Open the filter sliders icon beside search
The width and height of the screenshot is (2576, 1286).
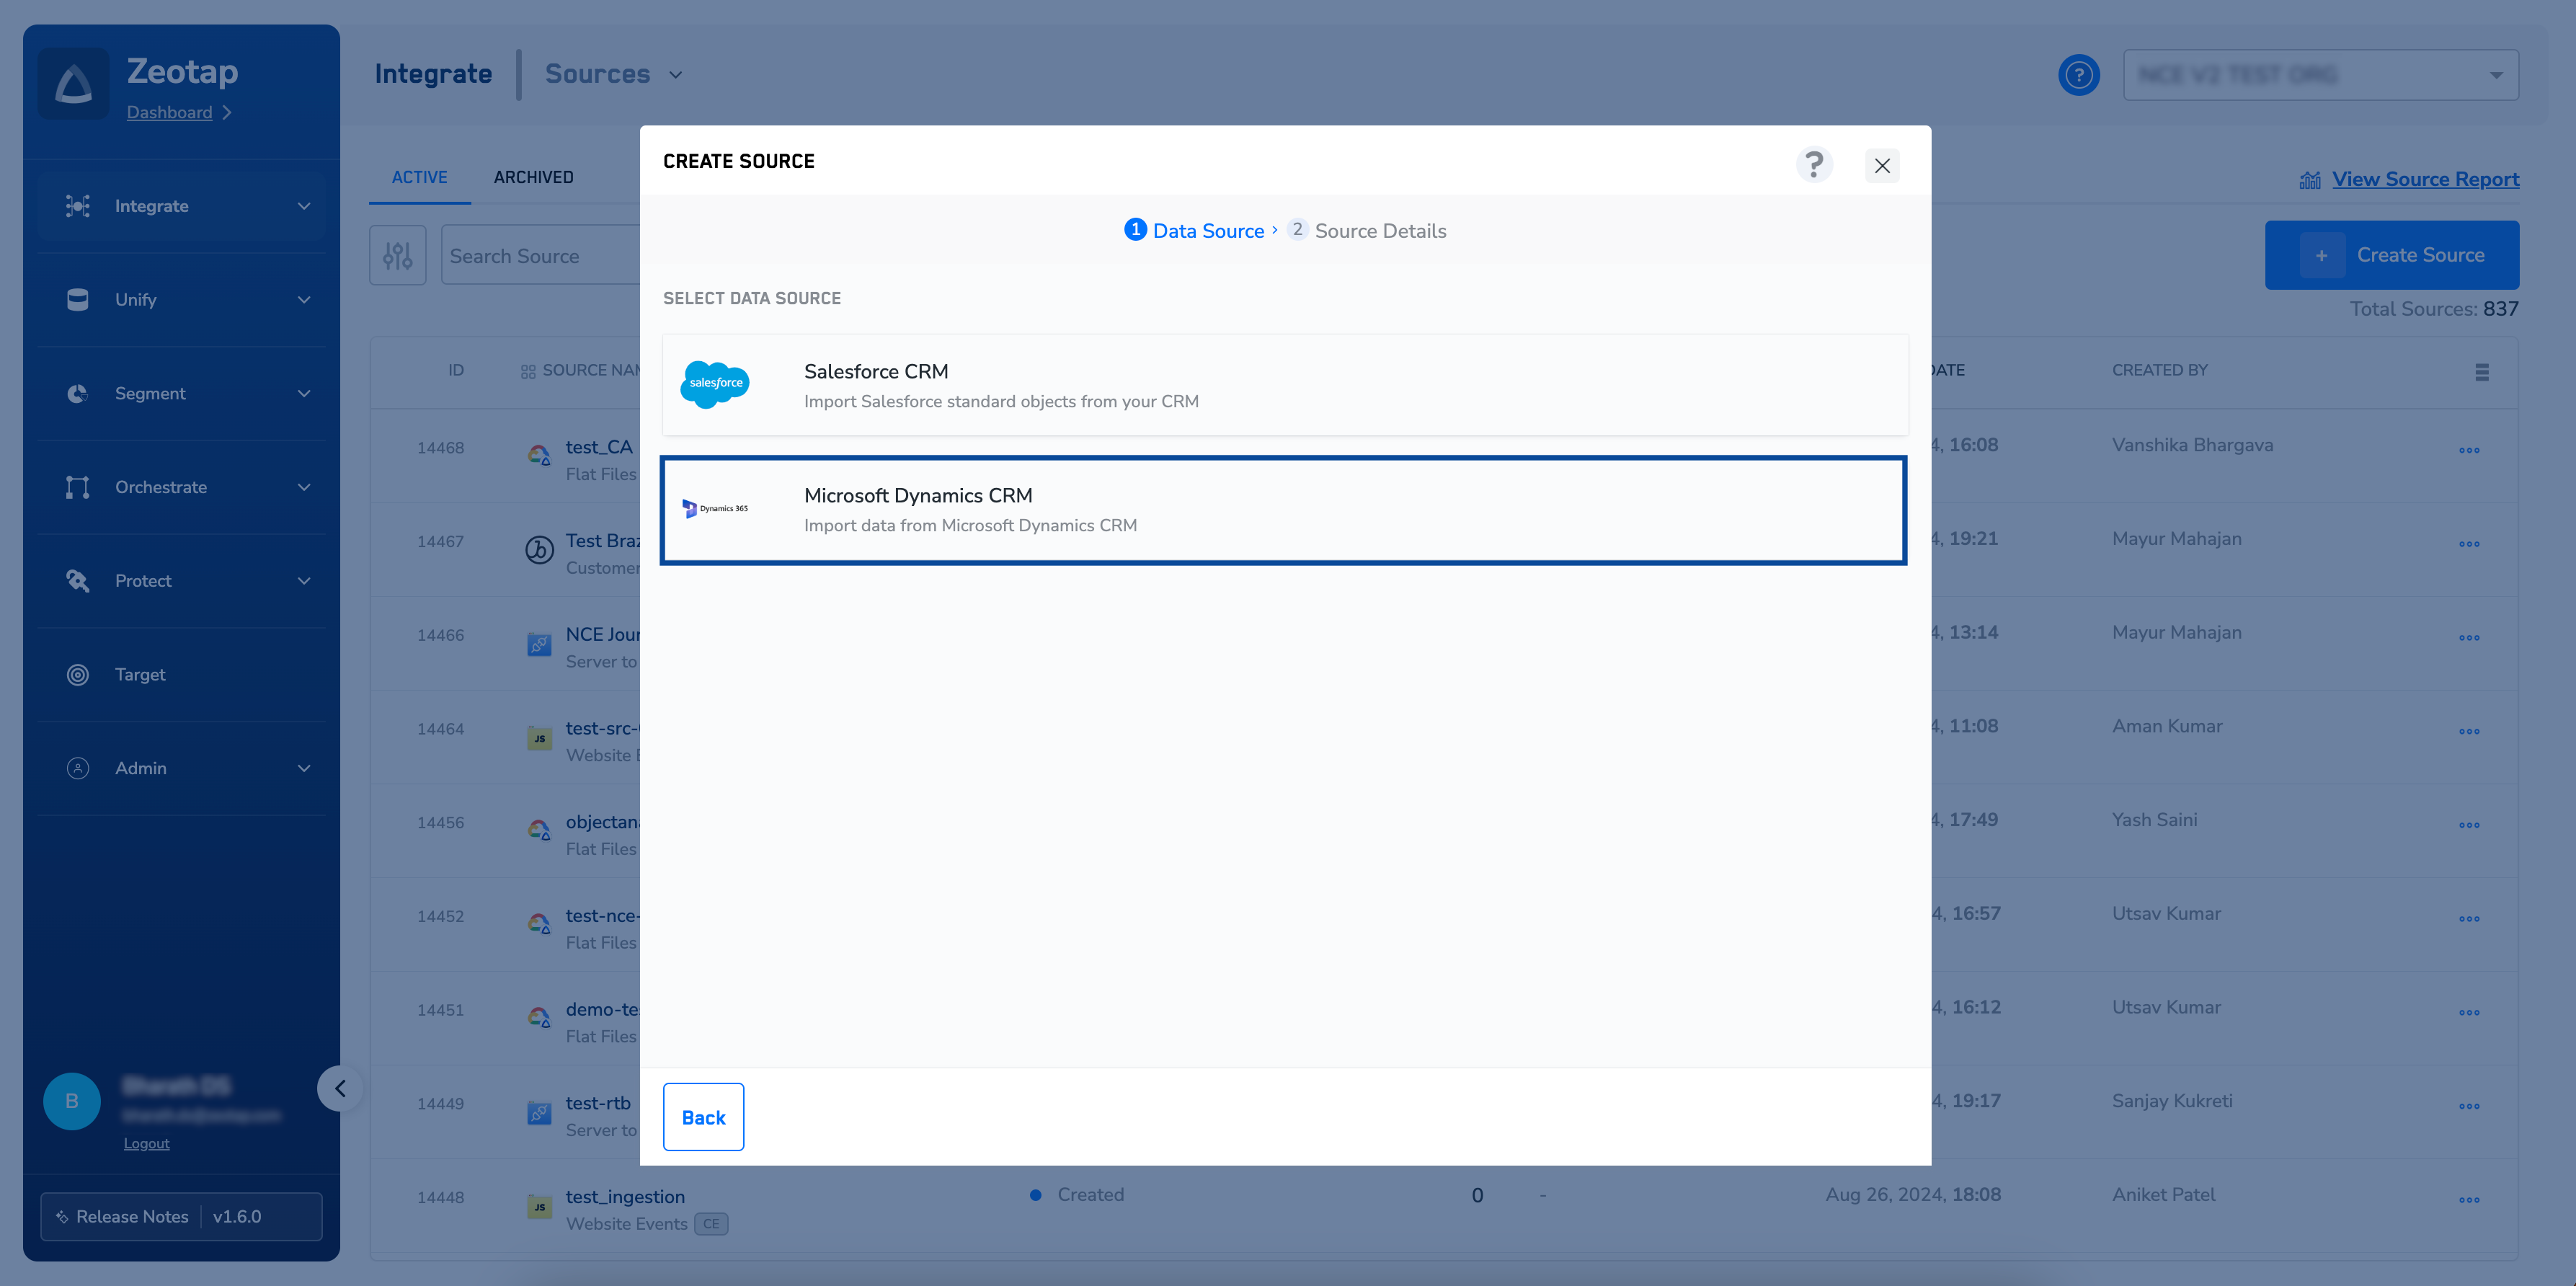click(x=397, y=256)
